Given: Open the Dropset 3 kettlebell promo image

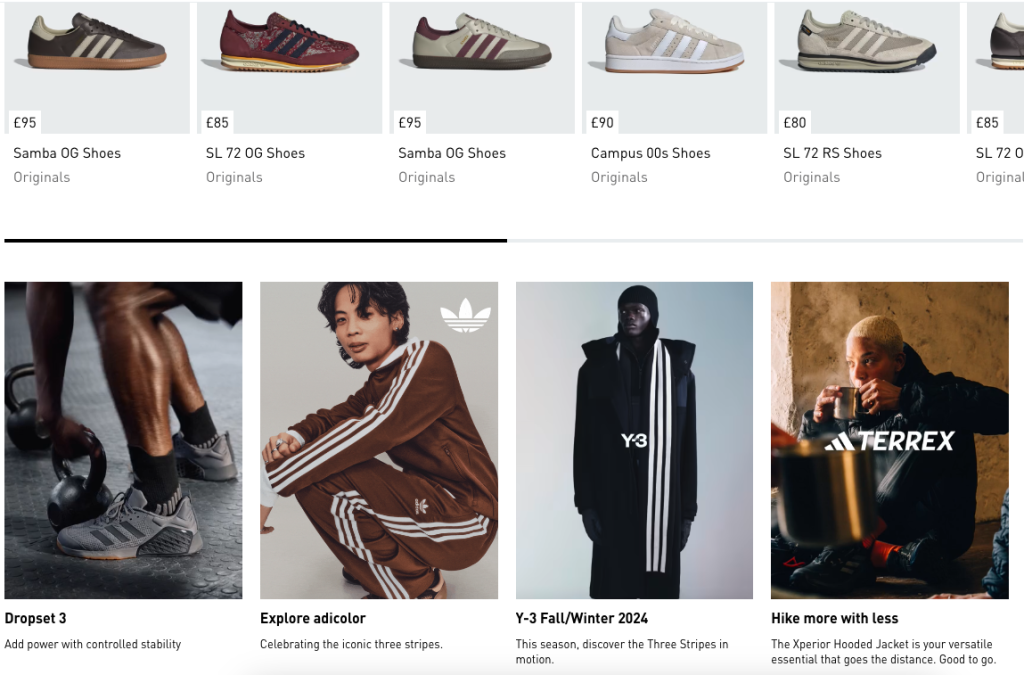Looking at the screenshot, I should (x=123, y=440).
